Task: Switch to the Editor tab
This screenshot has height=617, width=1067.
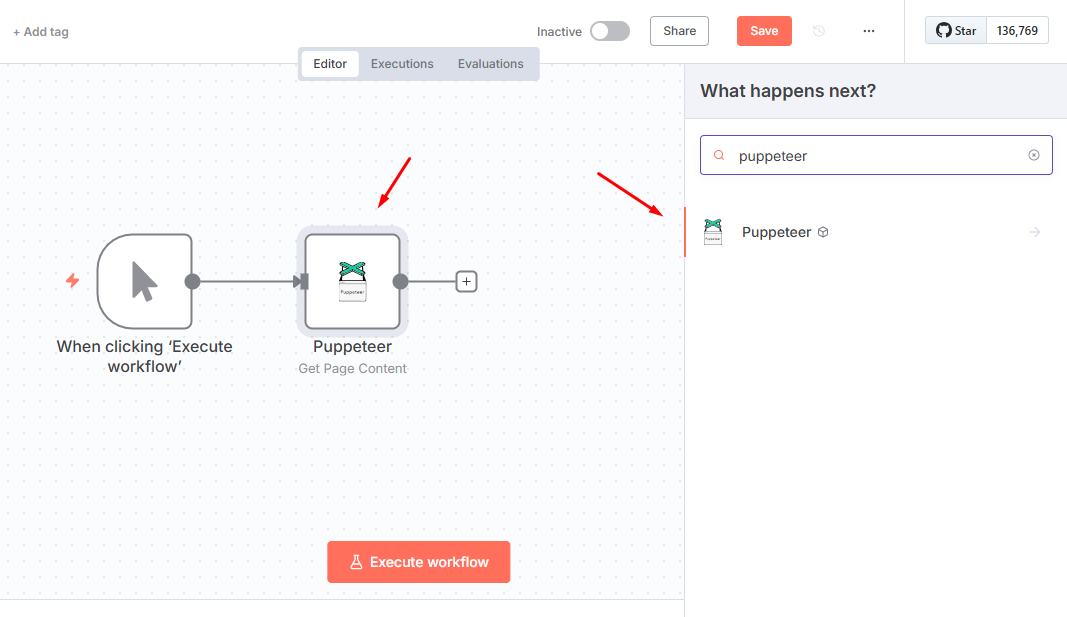Action: coord(330,64)
